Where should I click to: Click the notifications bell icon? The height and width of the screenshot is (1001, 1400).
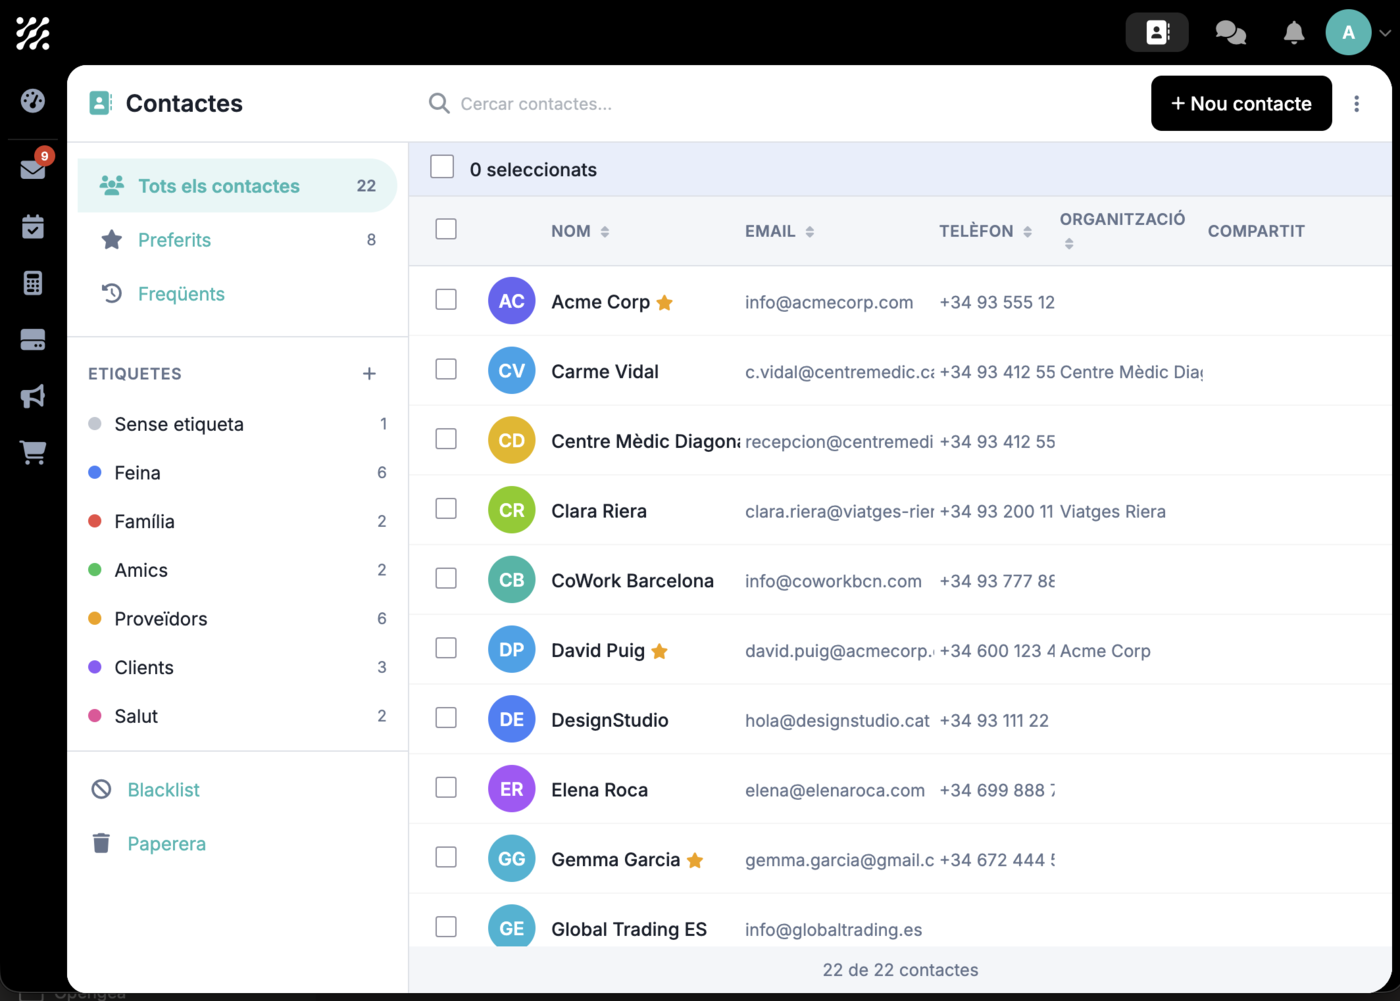click(1293, 33)
